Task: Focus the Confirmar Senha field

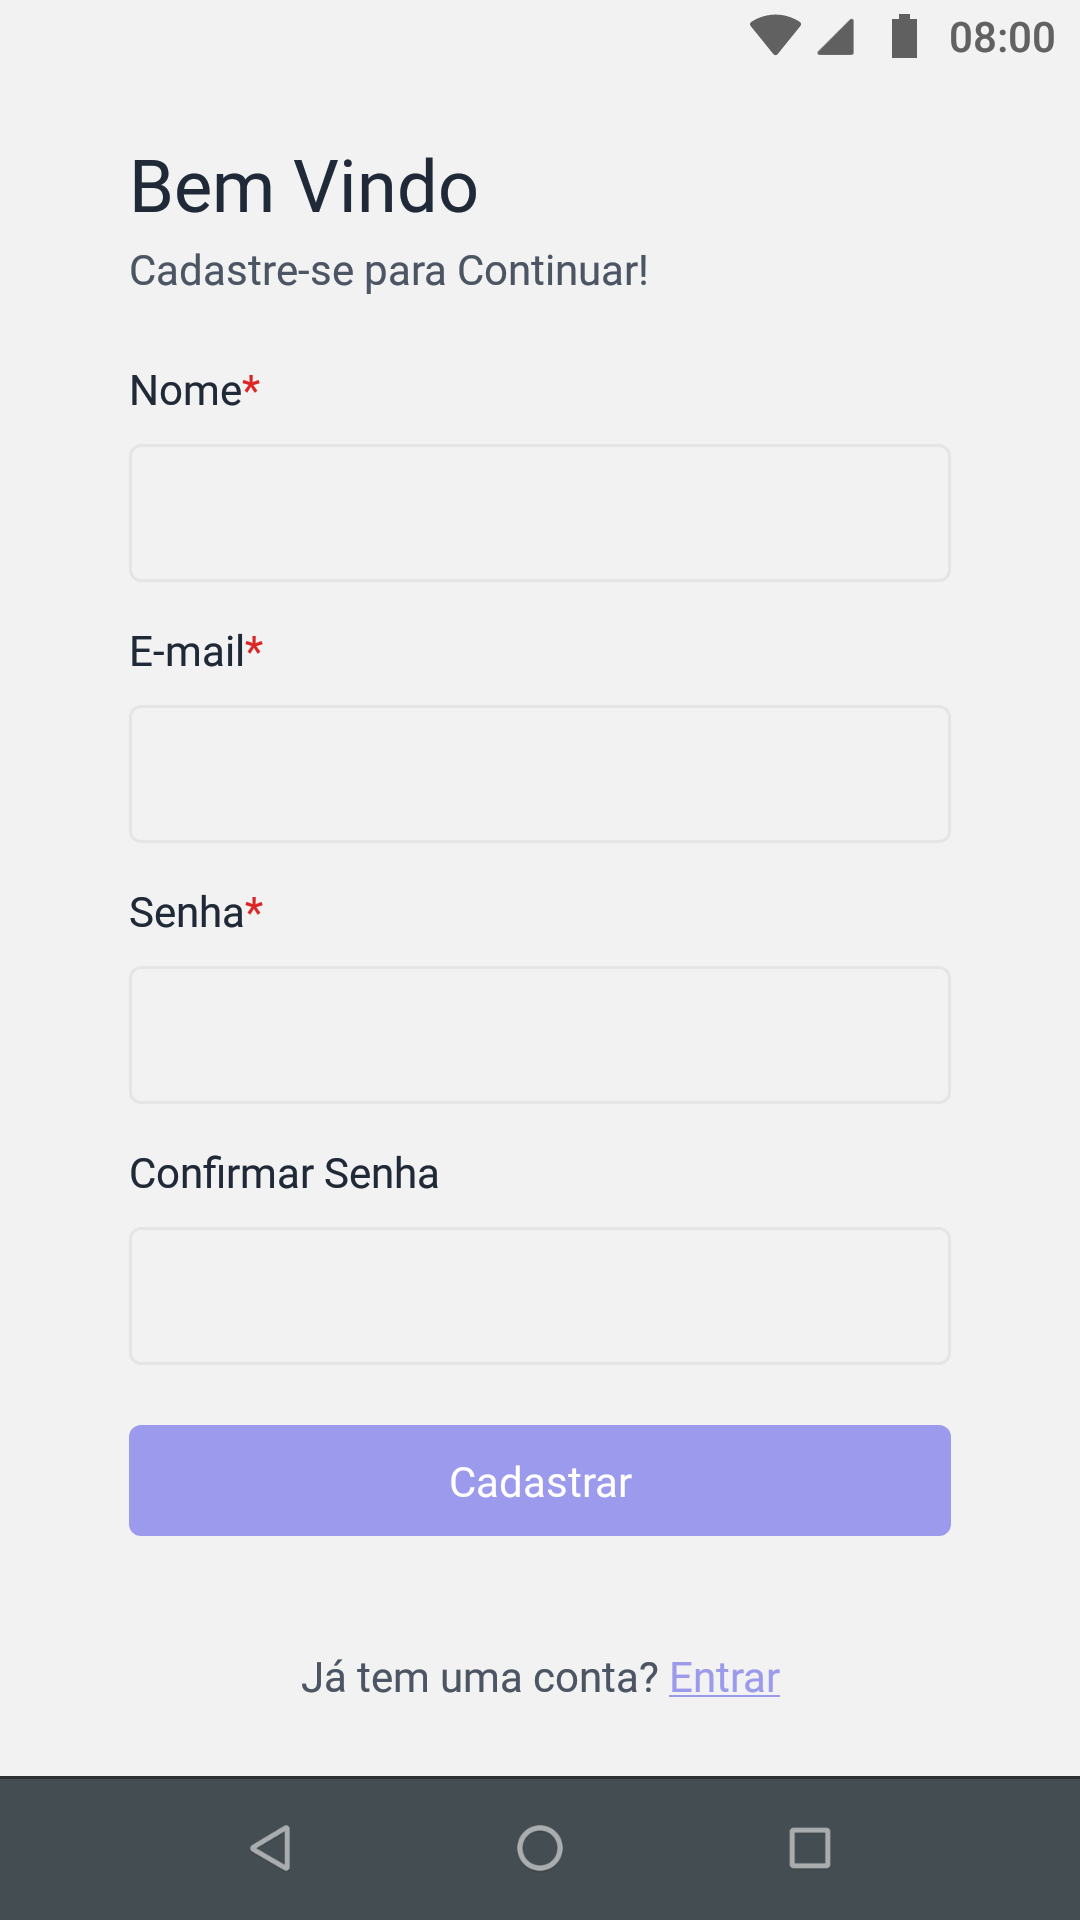Action: 540,1296
